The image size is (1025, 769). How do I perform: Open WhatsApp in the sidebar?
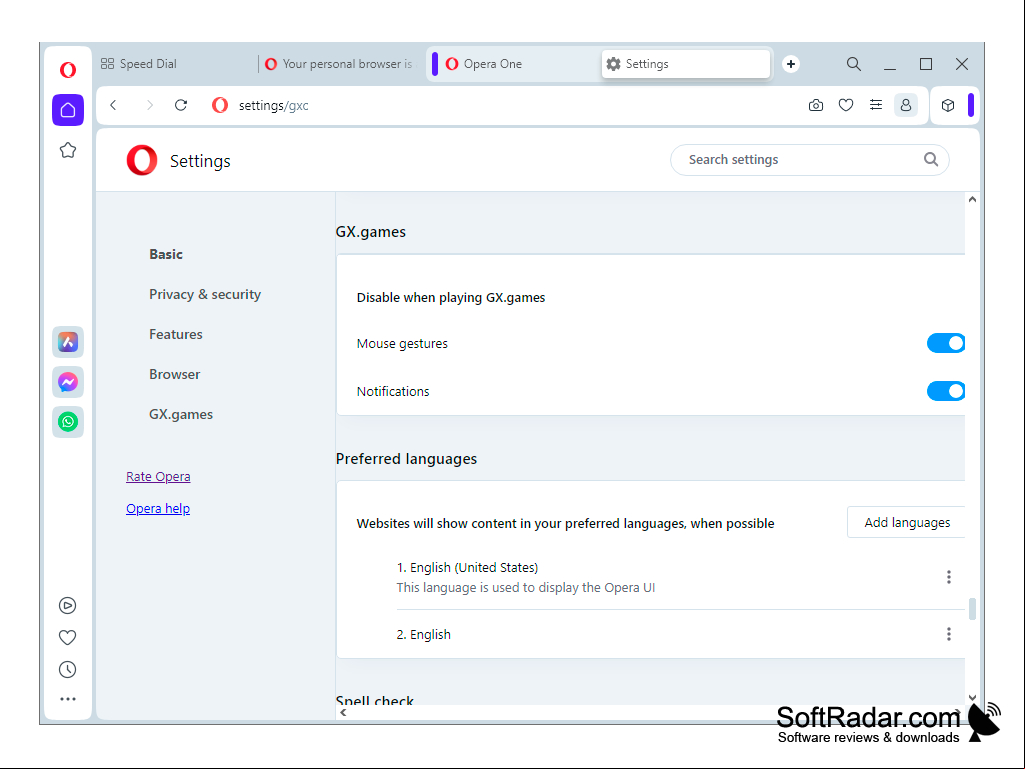[x=68, y=422]
